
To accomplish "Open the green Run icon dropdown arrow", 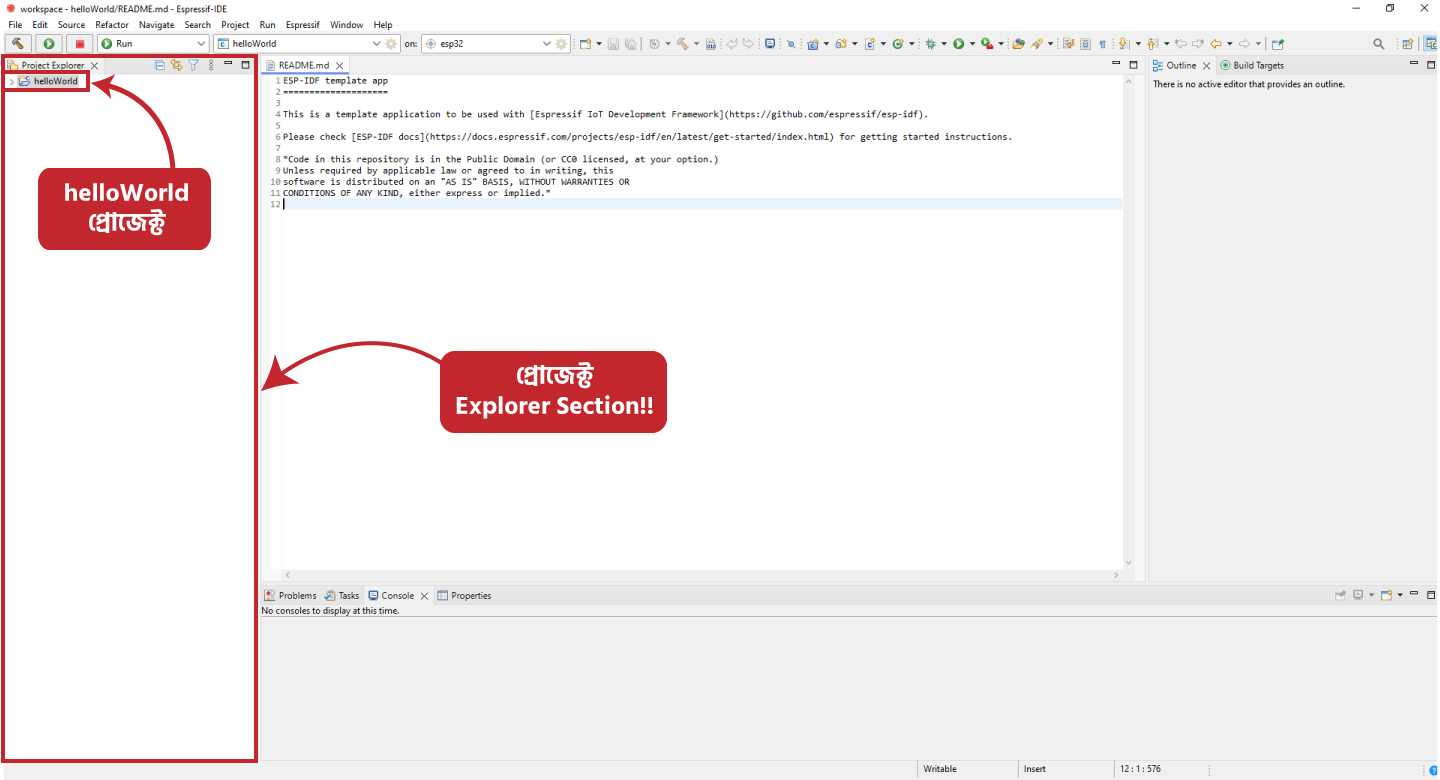I will tap(973, 44).
